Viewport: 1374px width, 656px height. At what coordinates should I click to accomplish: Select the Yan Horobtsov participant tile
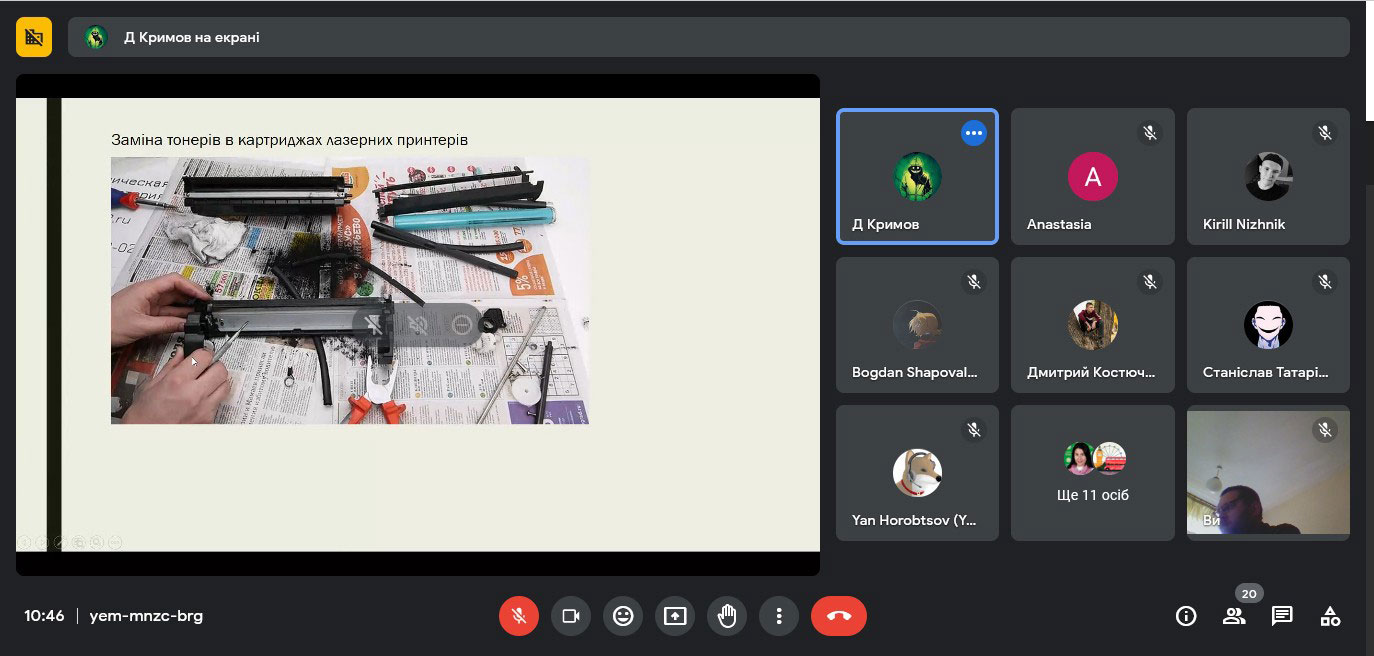917,473
